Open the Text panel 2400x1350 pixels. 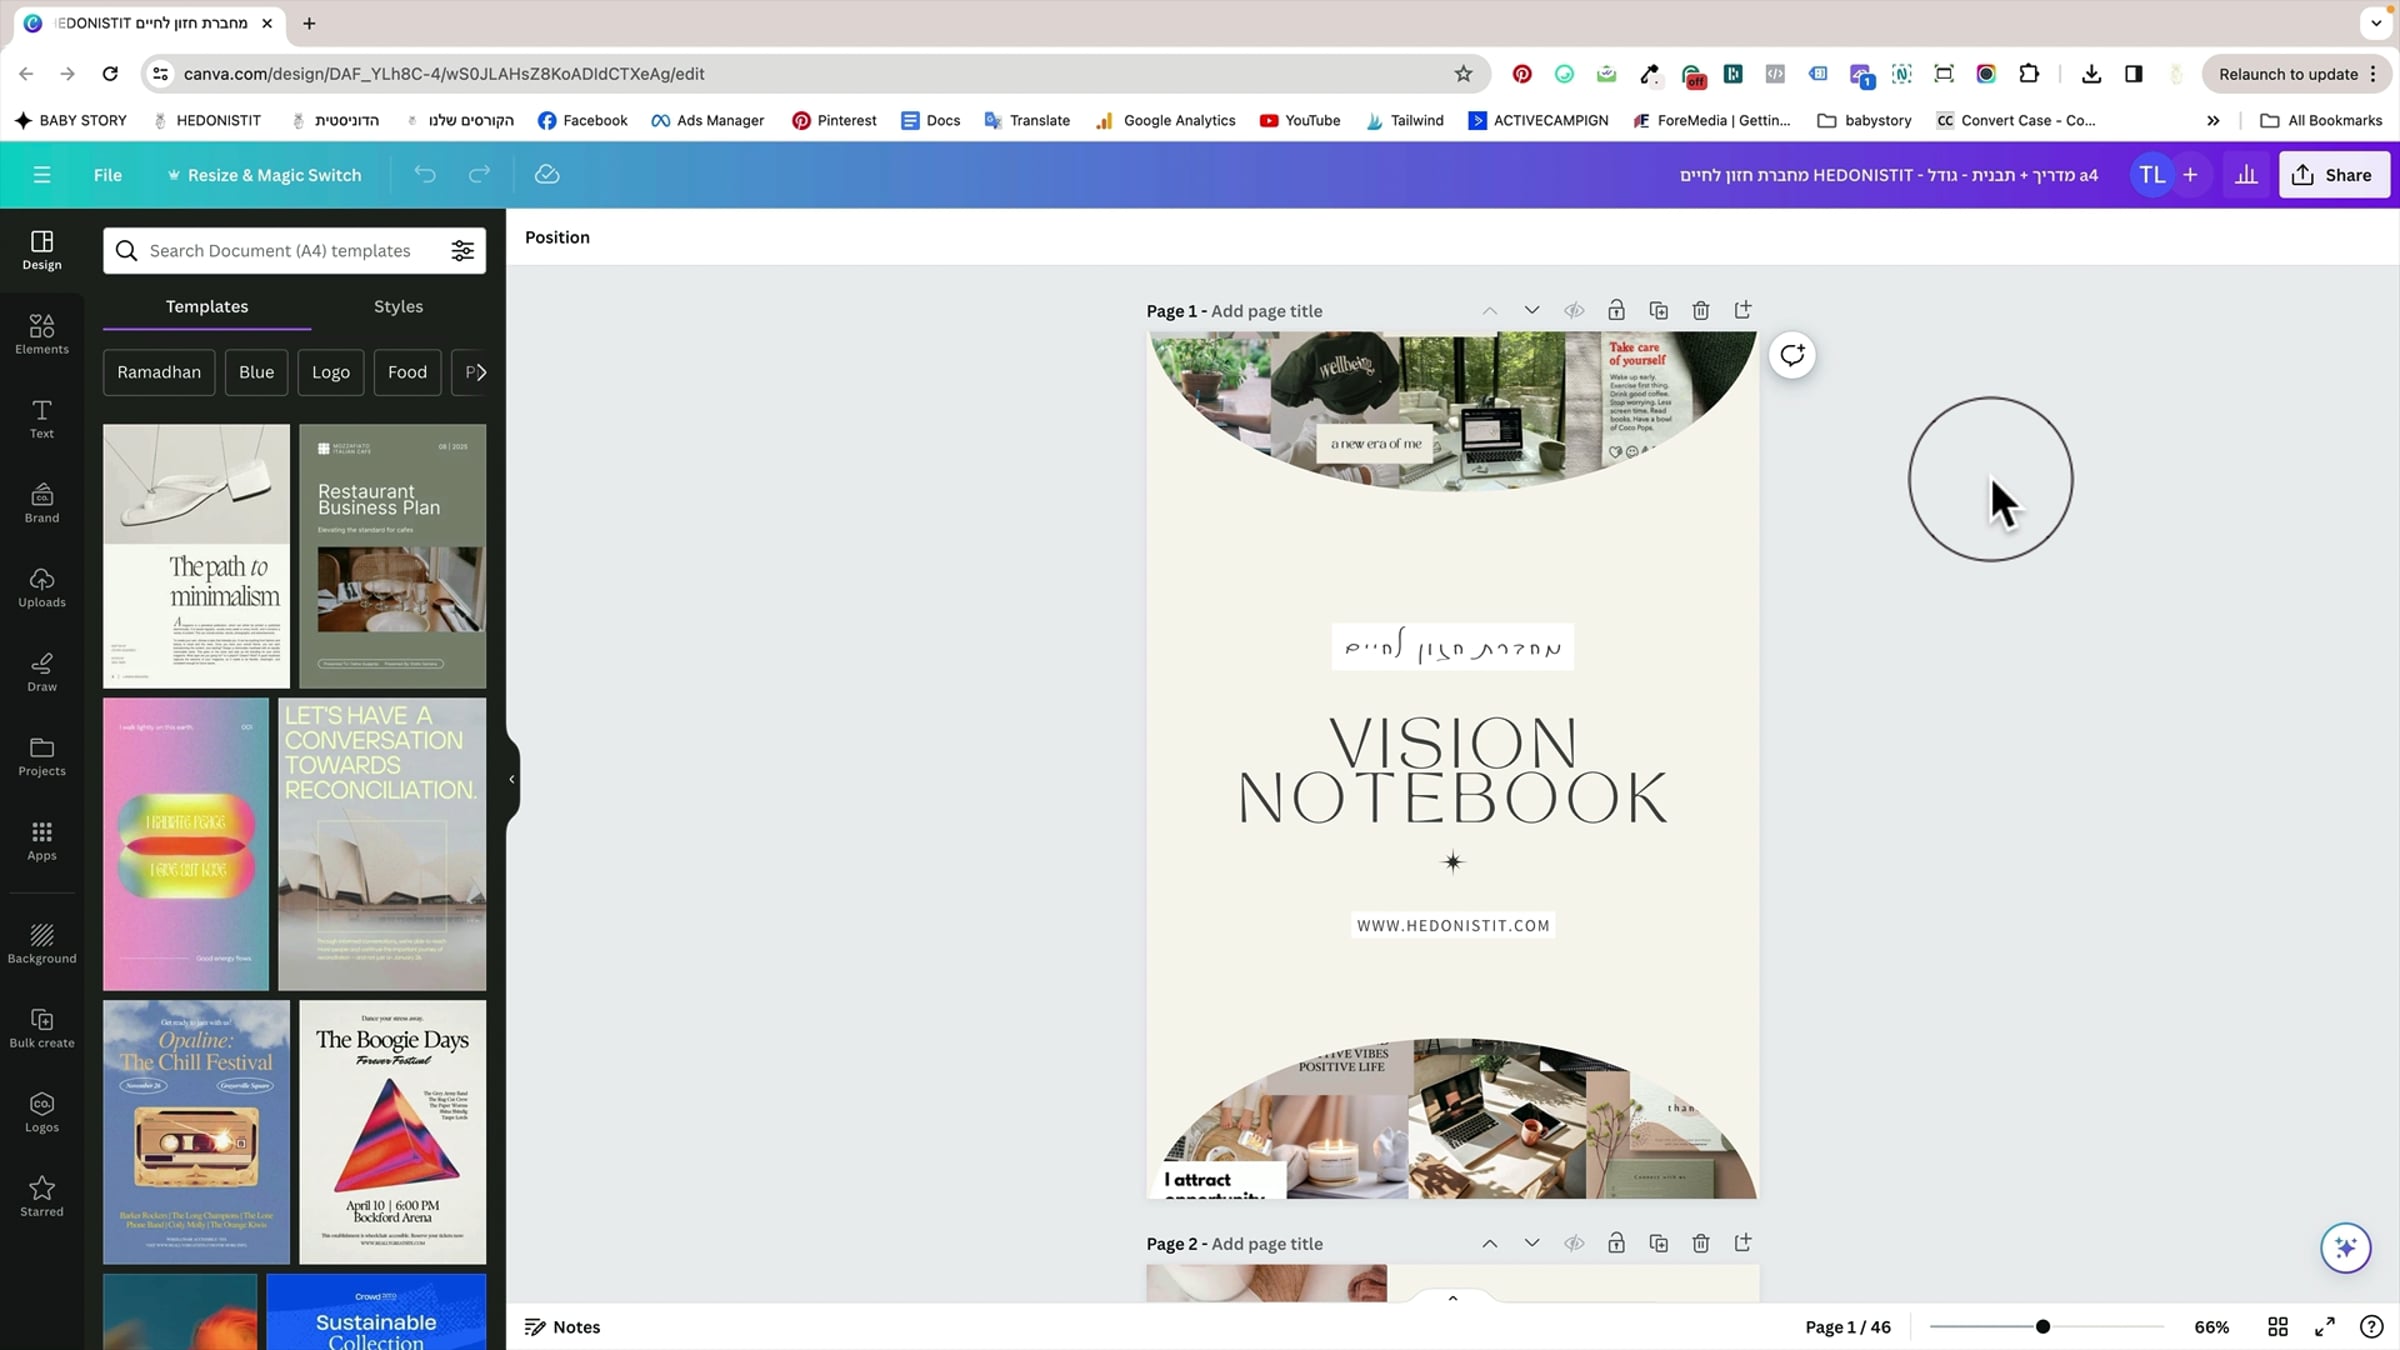[42, 418]
